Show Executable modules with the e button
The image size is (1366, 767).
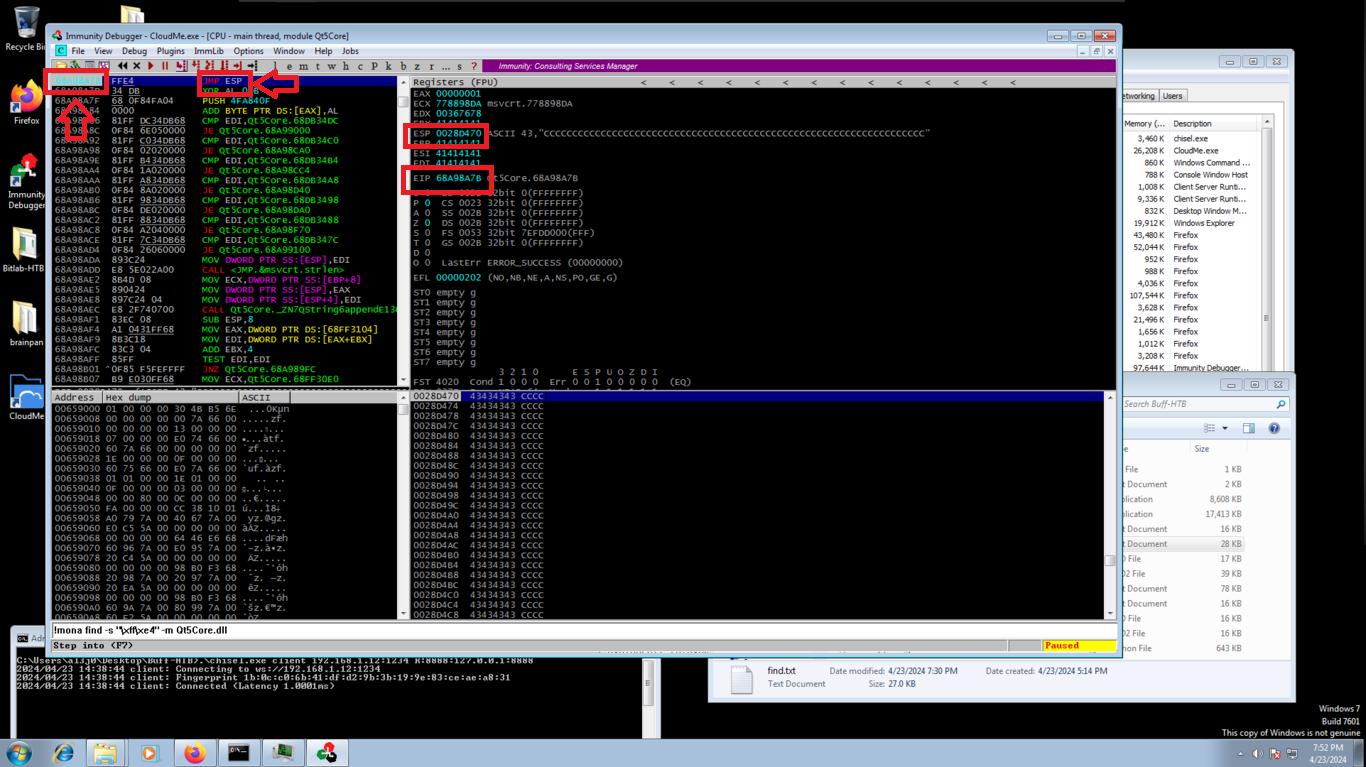289,66
